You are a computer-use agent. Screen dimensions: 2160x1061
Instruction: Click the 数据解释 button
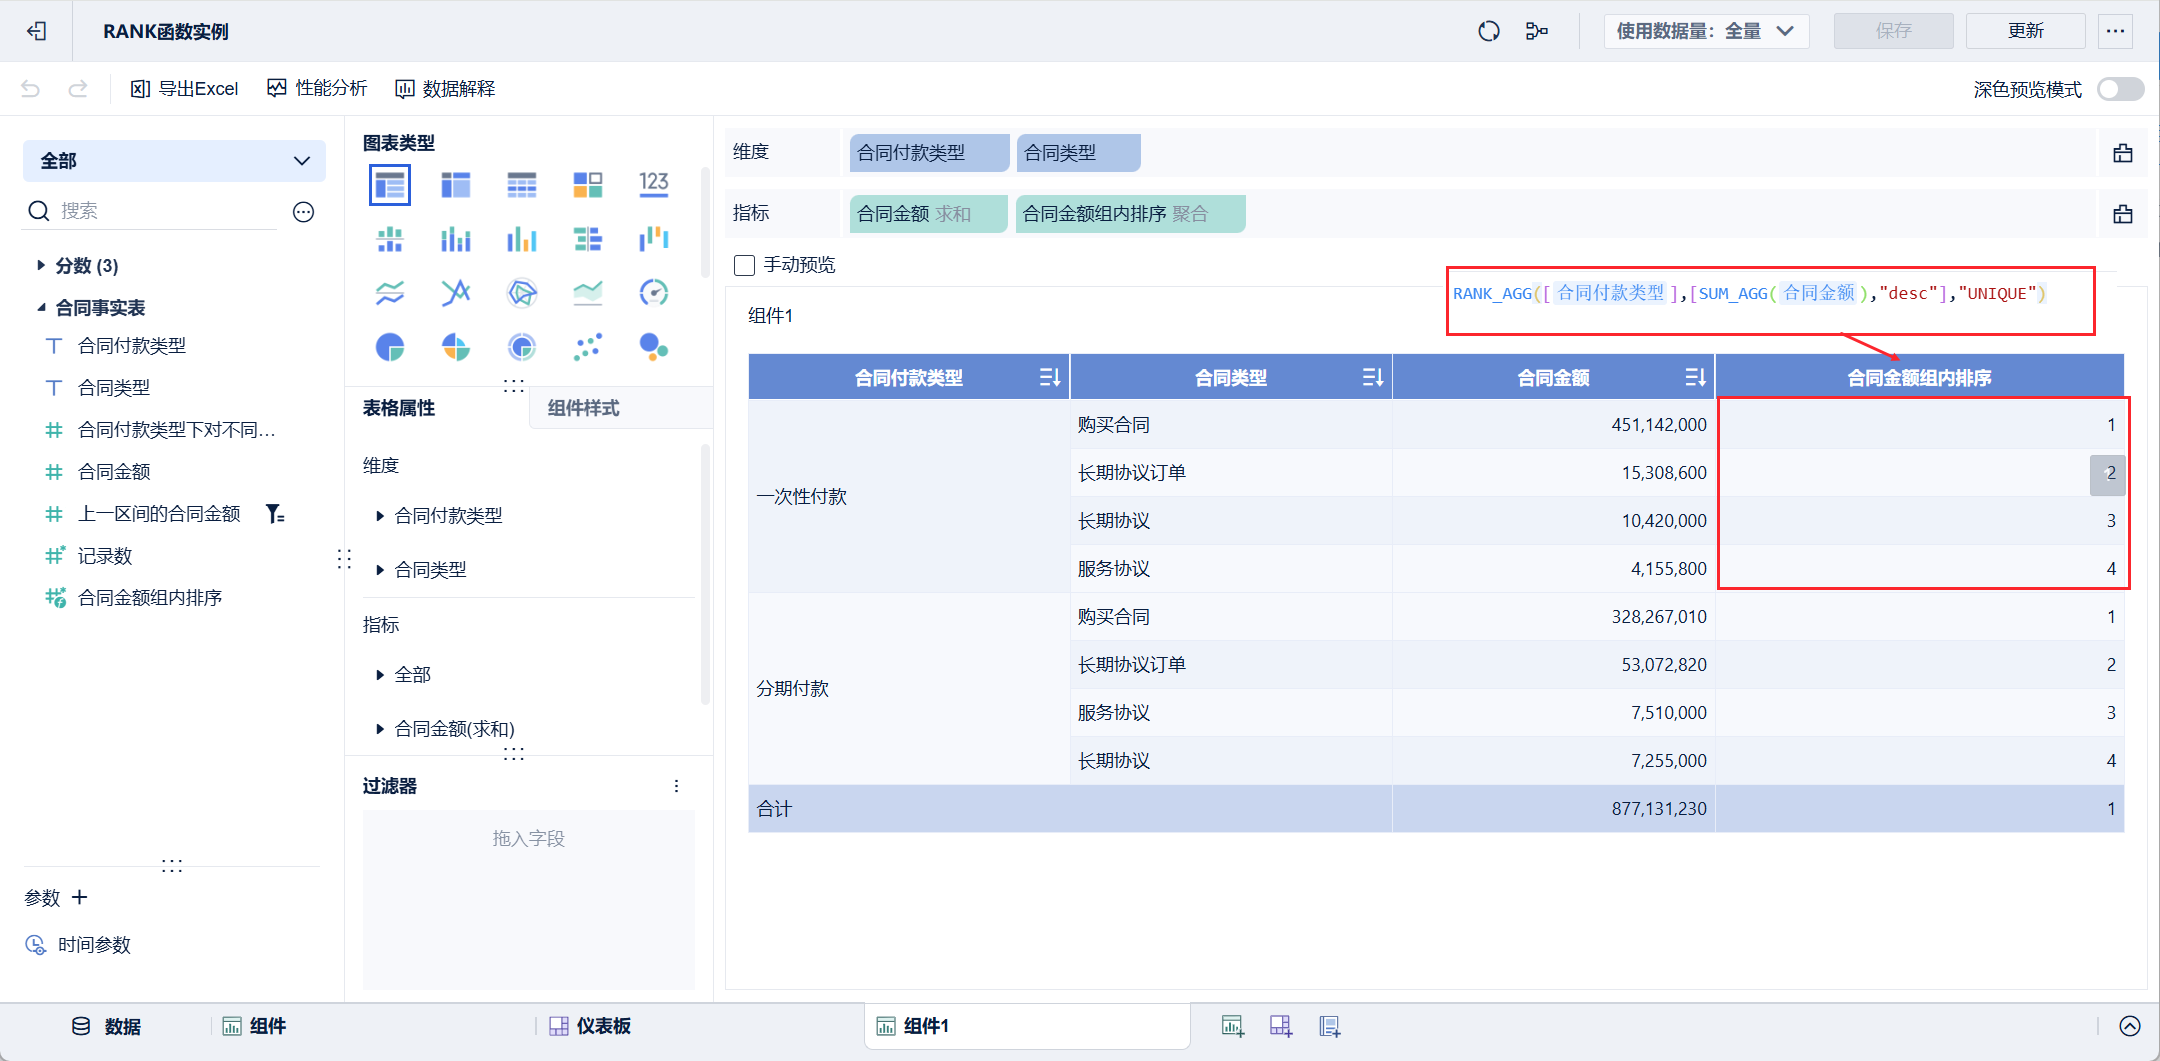point(445,89)
